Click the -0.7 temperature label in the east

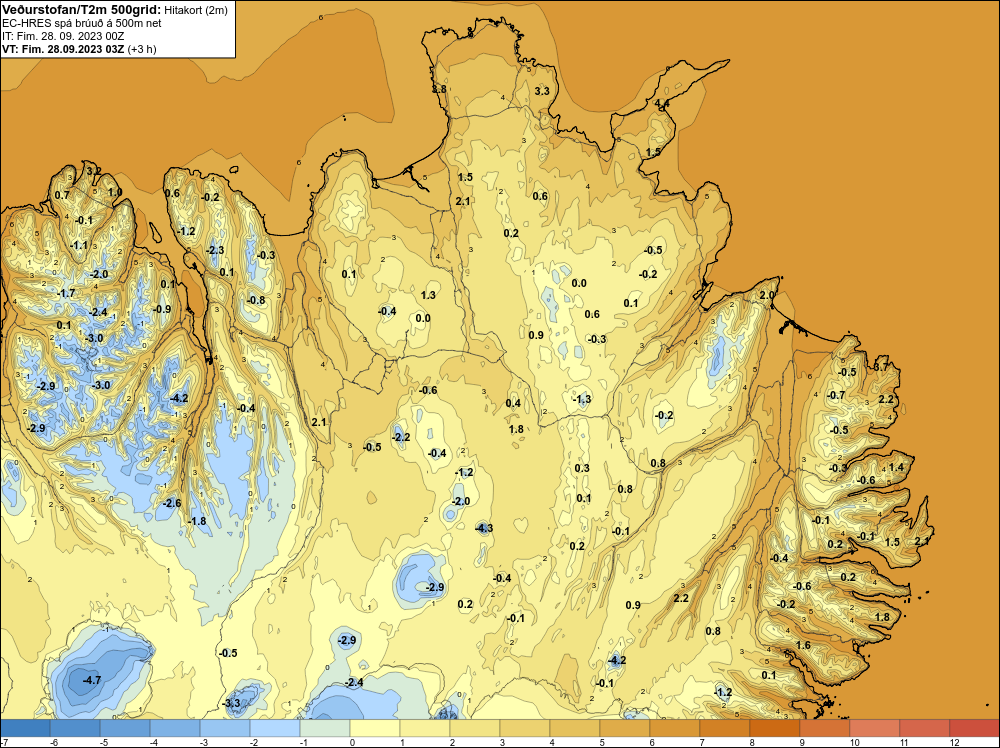837,395
